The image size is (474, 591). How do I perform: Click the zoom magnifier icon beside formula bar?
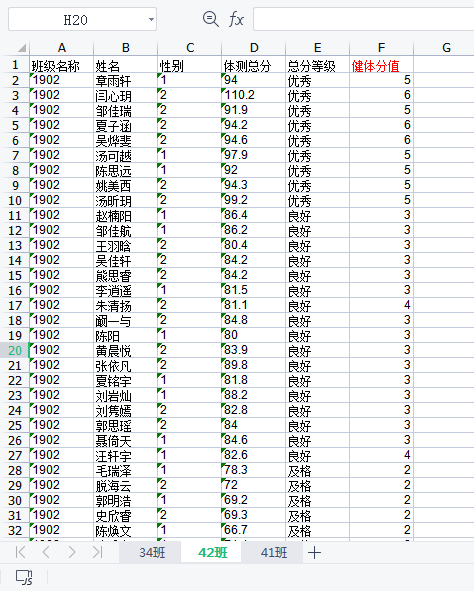(x=211, y=19)
